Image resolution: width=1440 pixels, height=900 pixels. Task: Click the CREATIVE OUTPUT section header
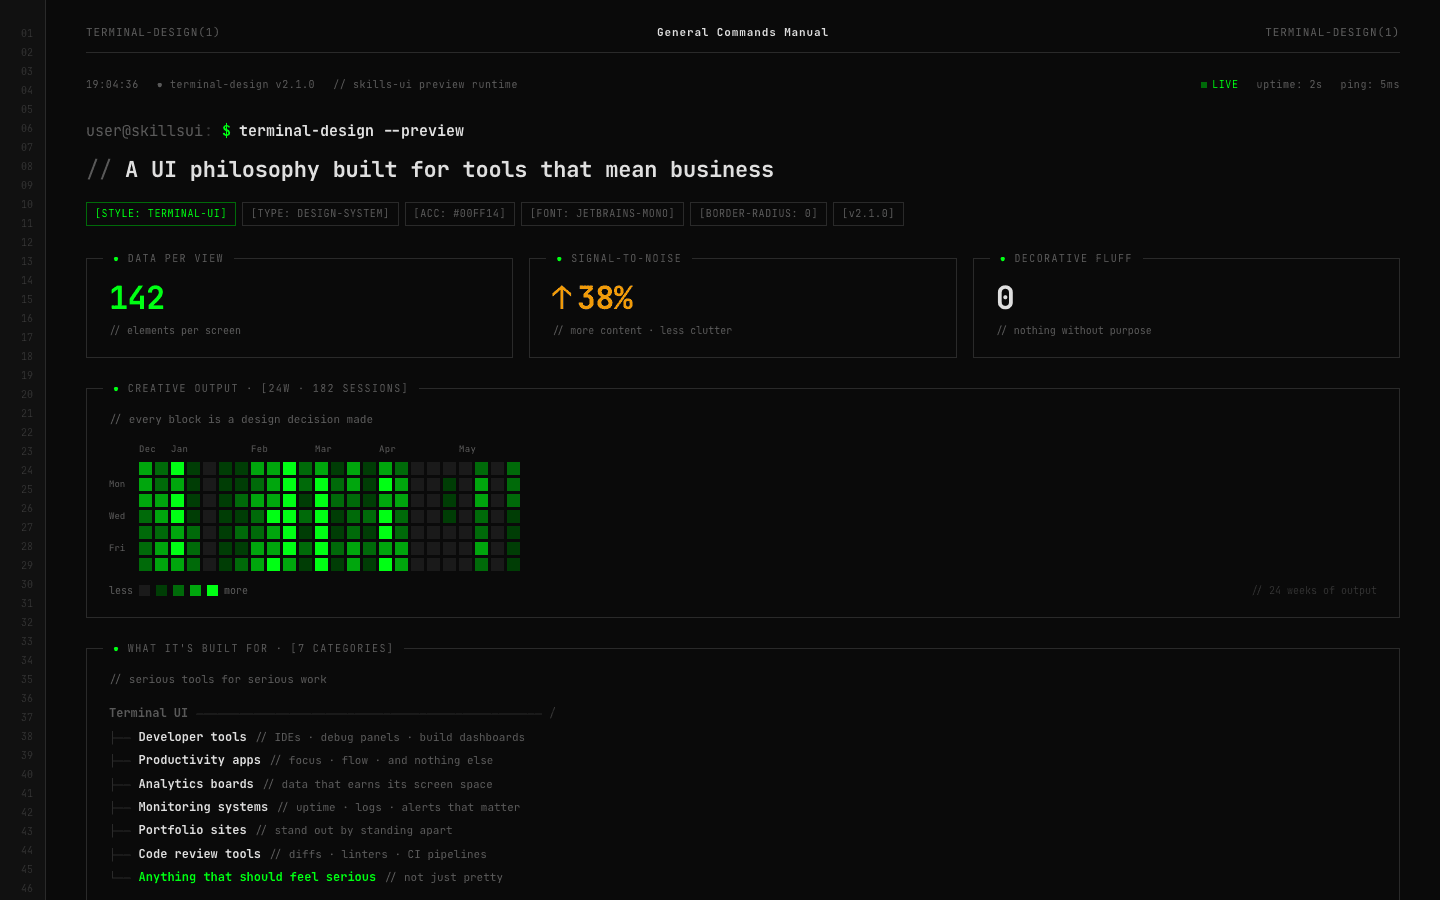[x=267, y=389]
